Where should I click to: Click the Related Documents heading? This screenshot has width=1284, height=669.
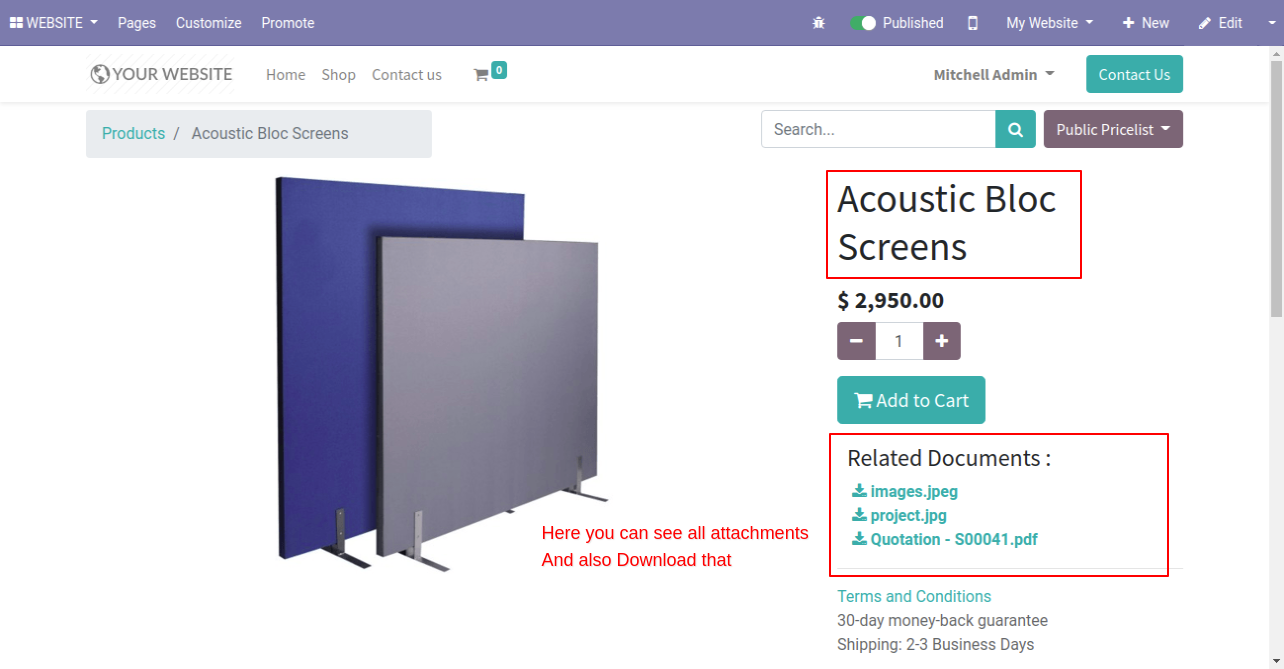[949, 458]
